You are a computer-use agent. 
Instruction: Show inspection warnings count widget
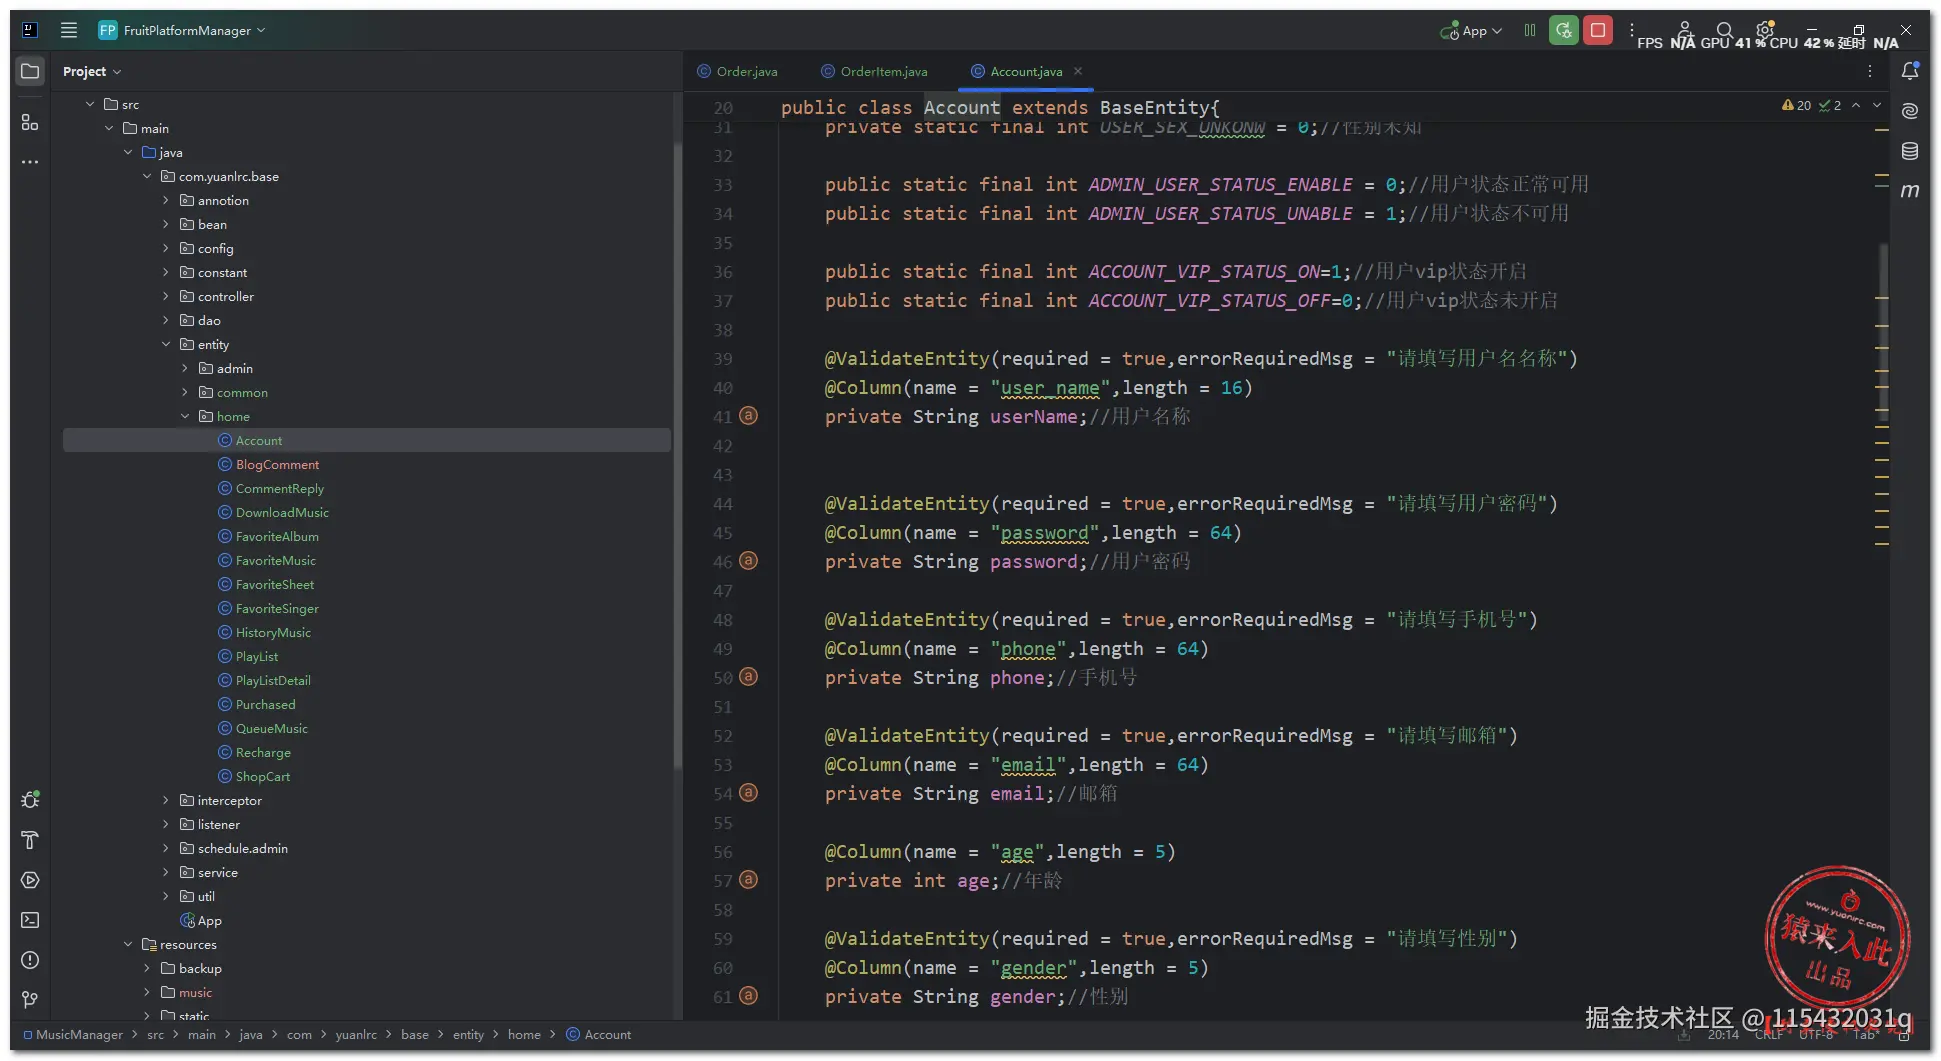[x=1811, y=105]
